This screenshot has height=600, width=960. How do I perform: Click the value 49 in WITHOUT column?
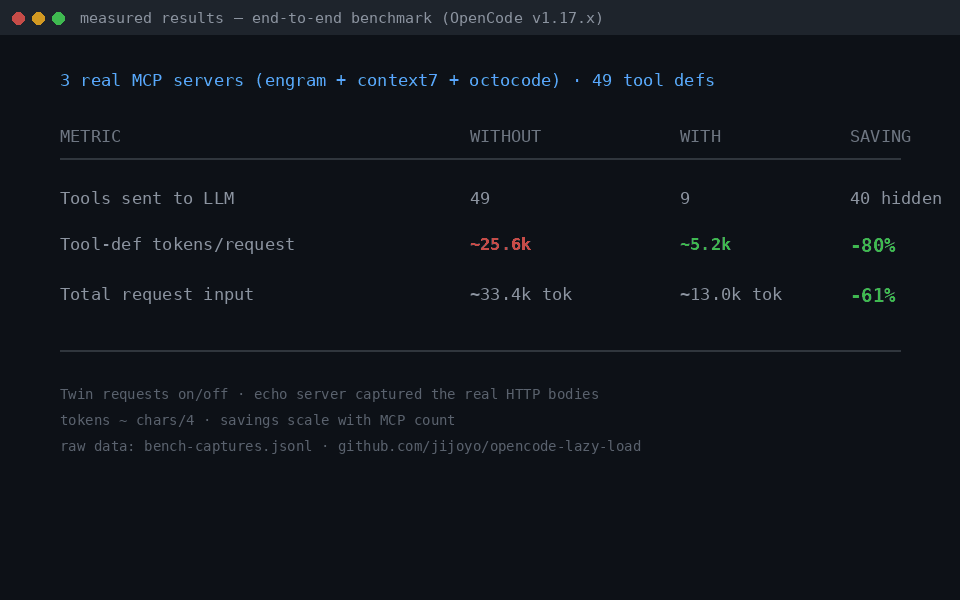pyautogui.click(x=480, y=198)
